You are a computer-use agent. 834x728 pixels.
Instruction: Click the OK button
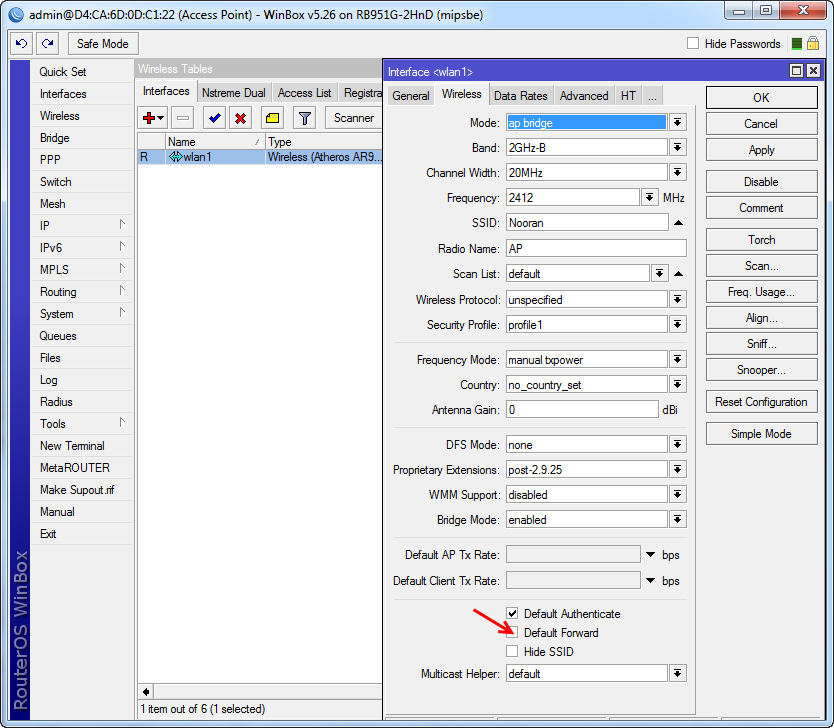(761, 97)
